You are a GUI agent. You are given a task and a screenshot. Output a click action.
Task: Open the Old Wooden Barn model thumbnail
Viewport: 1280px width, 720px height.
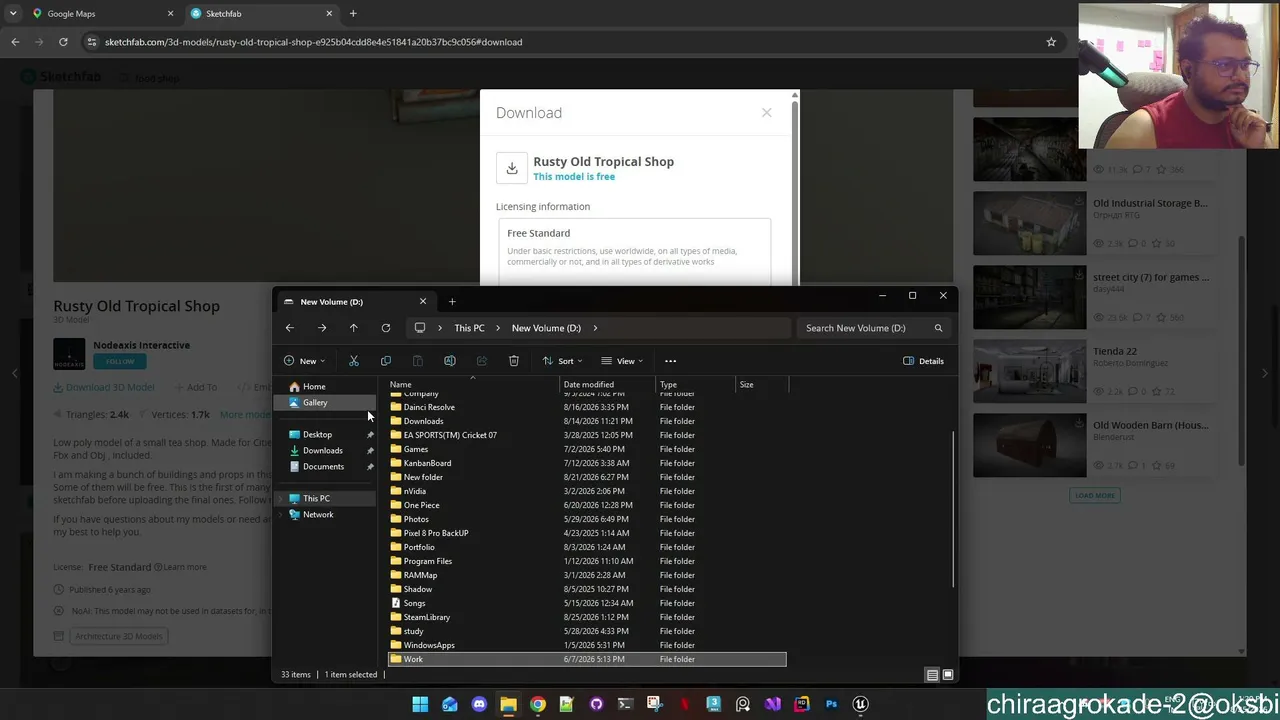click(x=1029, y=445)
